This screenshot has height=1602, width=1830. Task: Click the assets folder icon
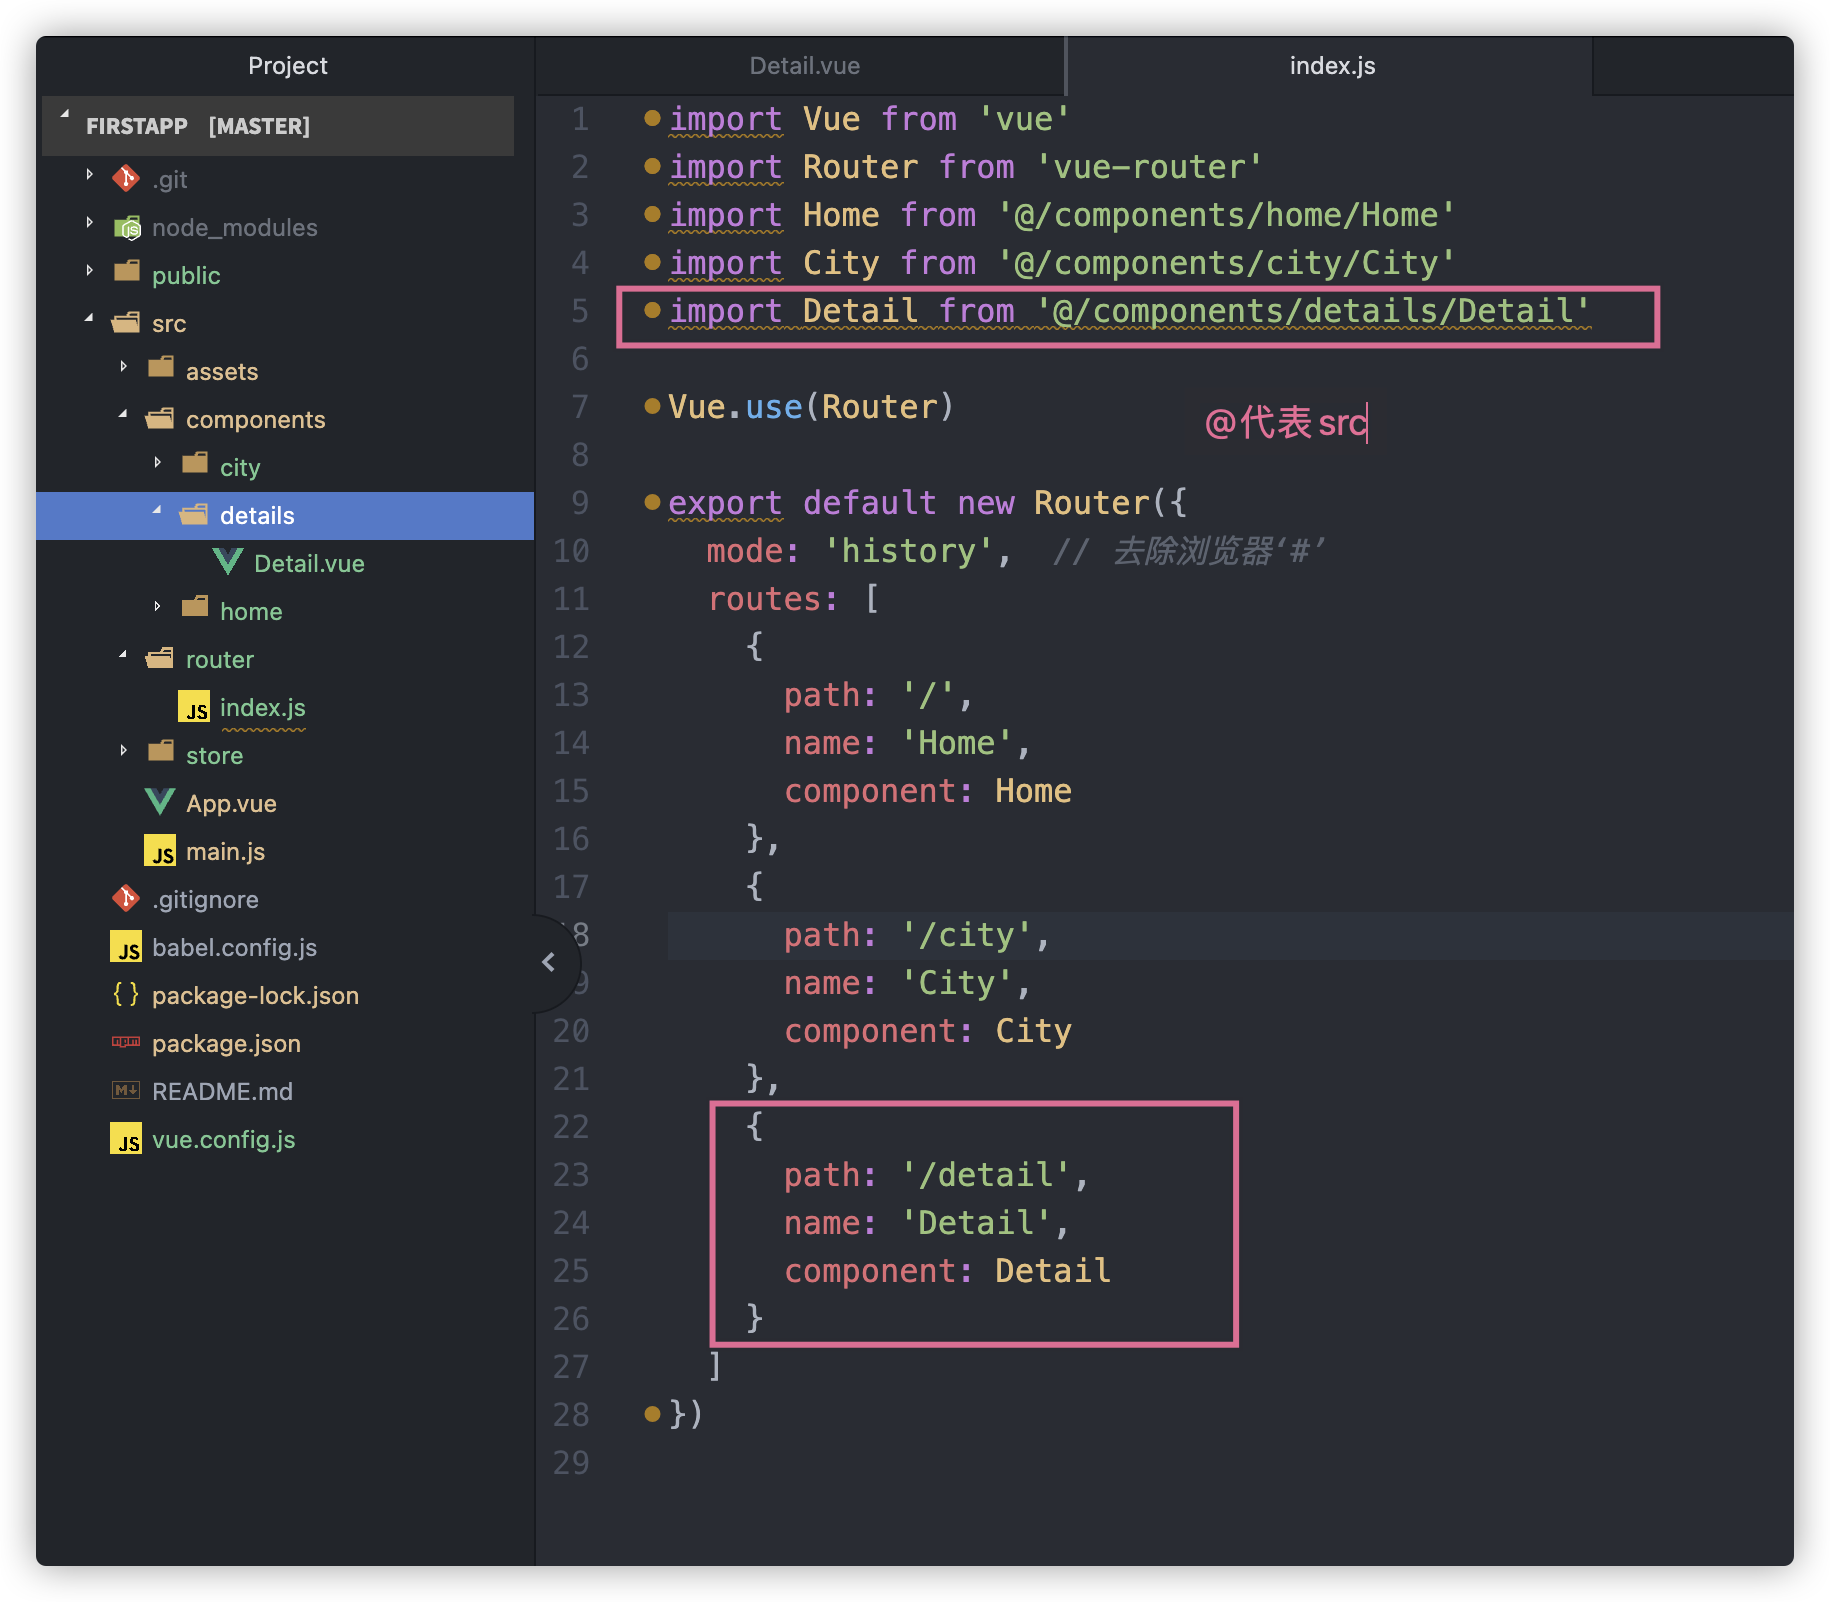[x=161, y=367]
